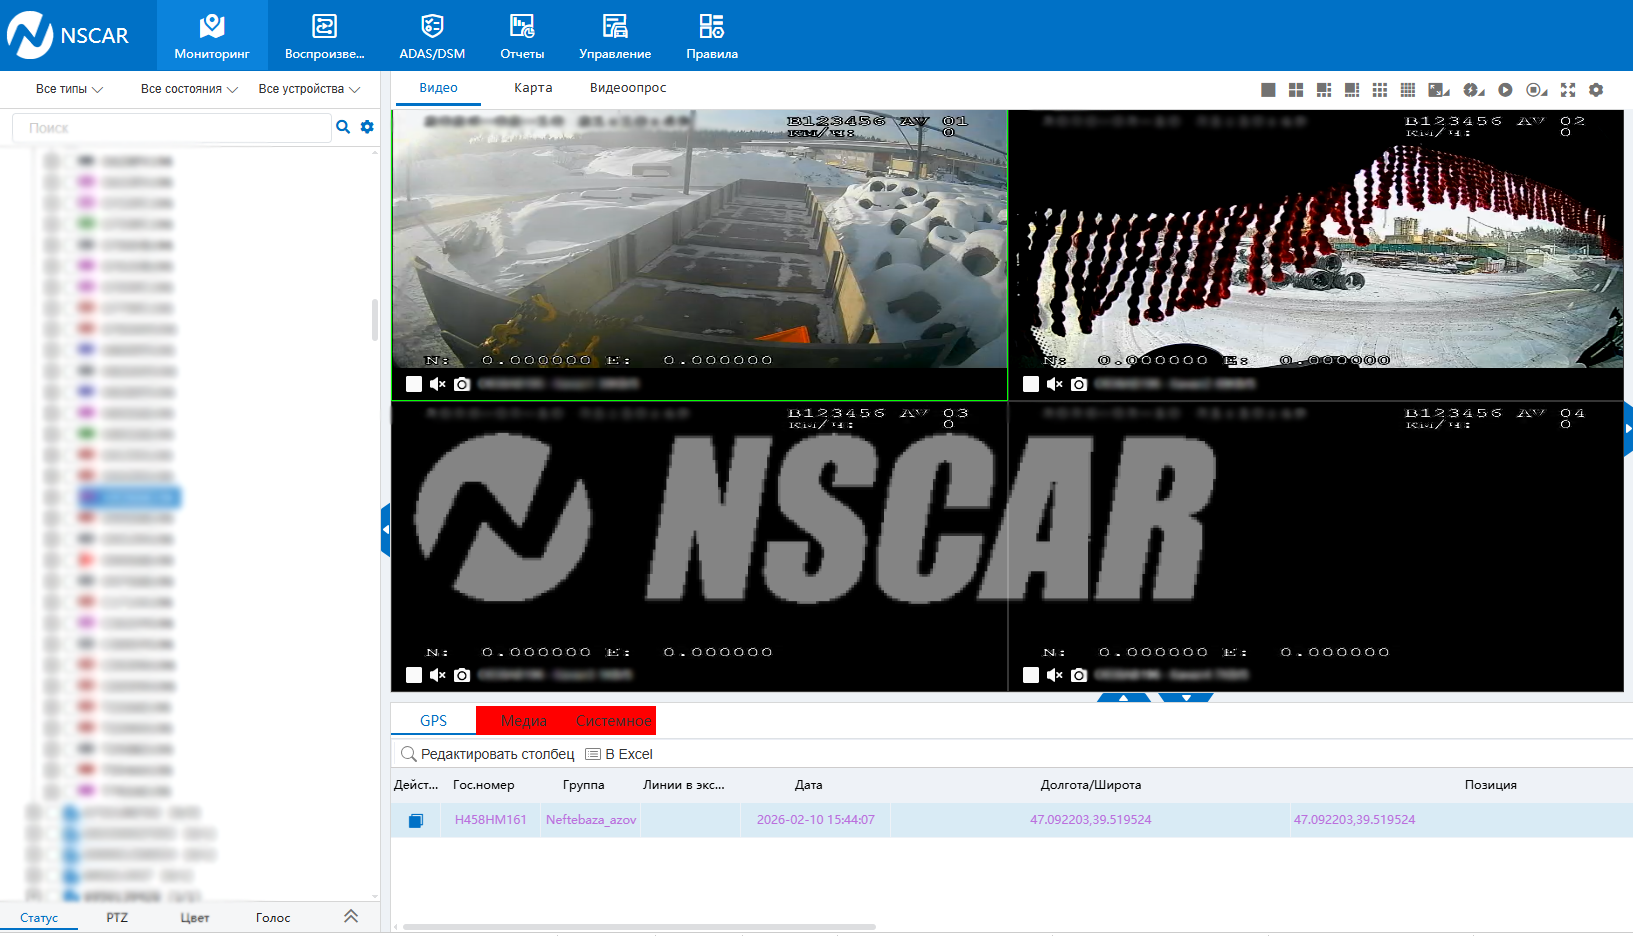Switch to the Видео tab

(438, 88)
